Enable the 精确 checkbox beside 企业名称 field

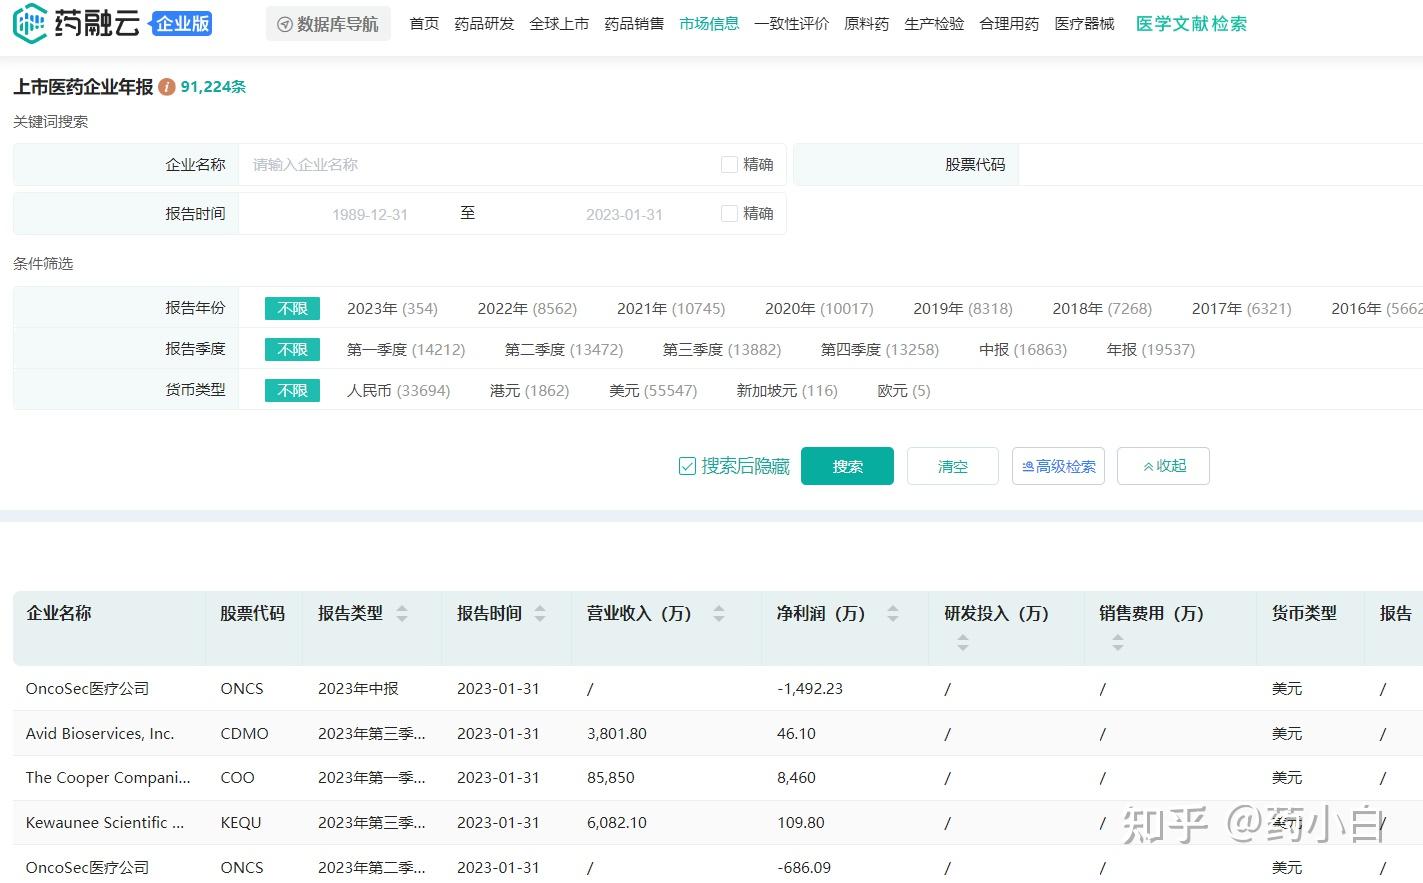[729, 164]
